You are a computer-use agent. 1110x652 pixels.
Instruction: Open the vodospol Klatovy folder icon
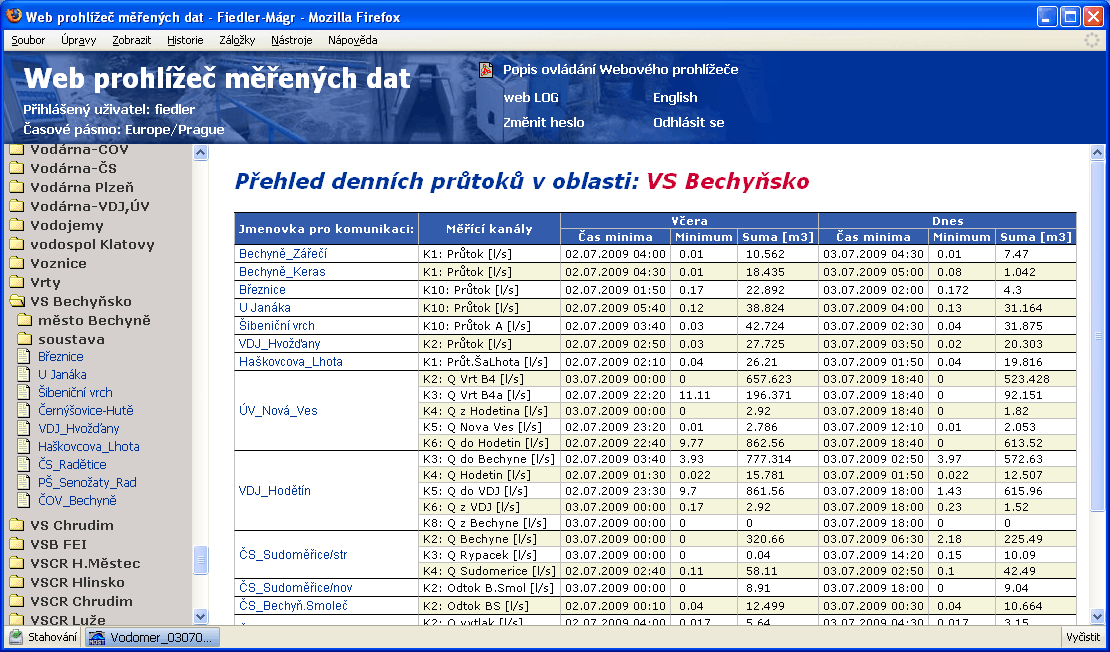point(17,245)
